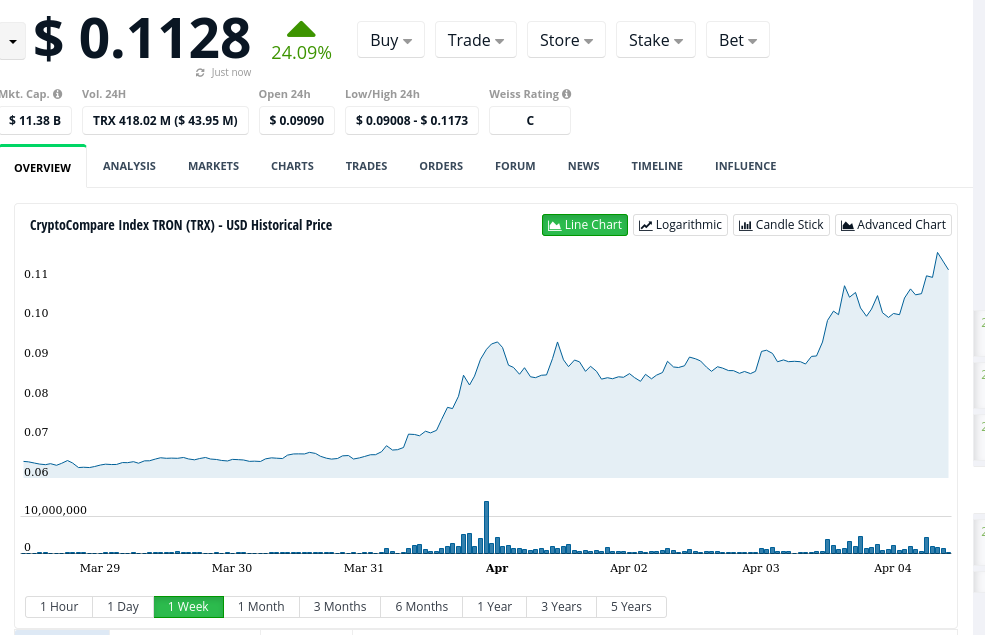Open the Bet dropdown button

737,40
